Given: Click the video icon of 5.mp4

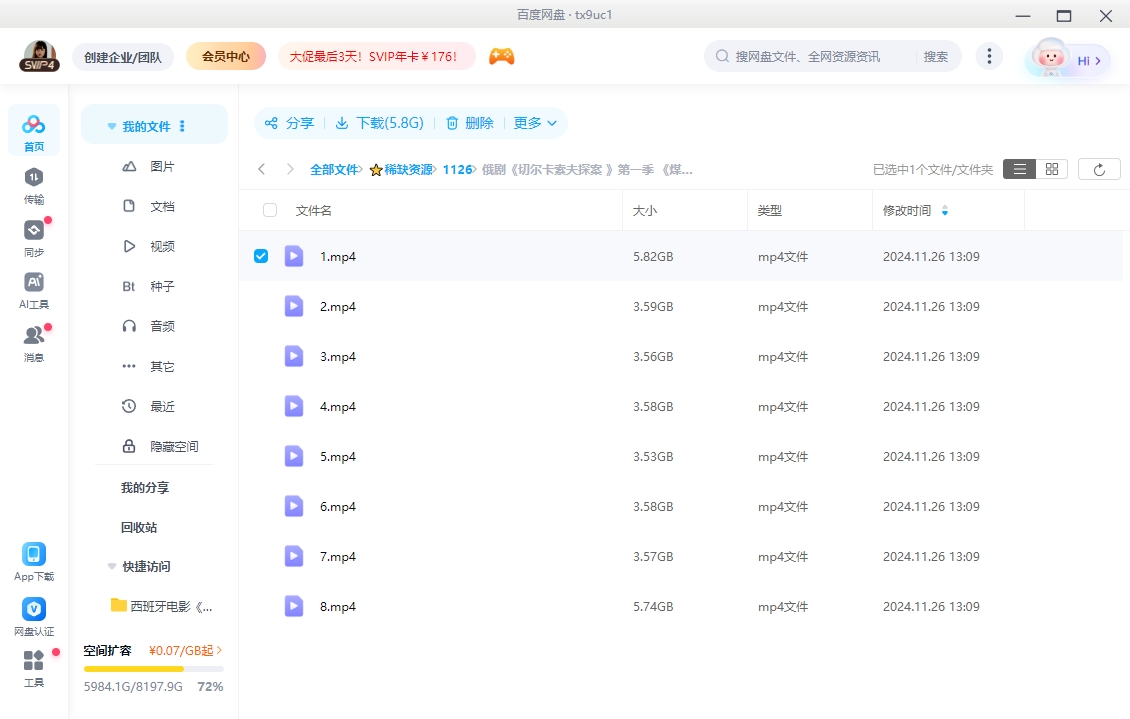Looking at the screenshot, I should pos(293,456).
